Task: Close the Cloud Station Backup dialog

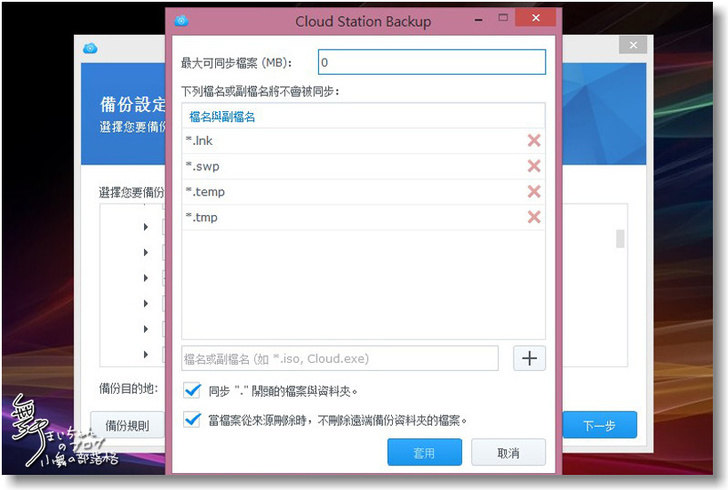Action: point(536,18)
